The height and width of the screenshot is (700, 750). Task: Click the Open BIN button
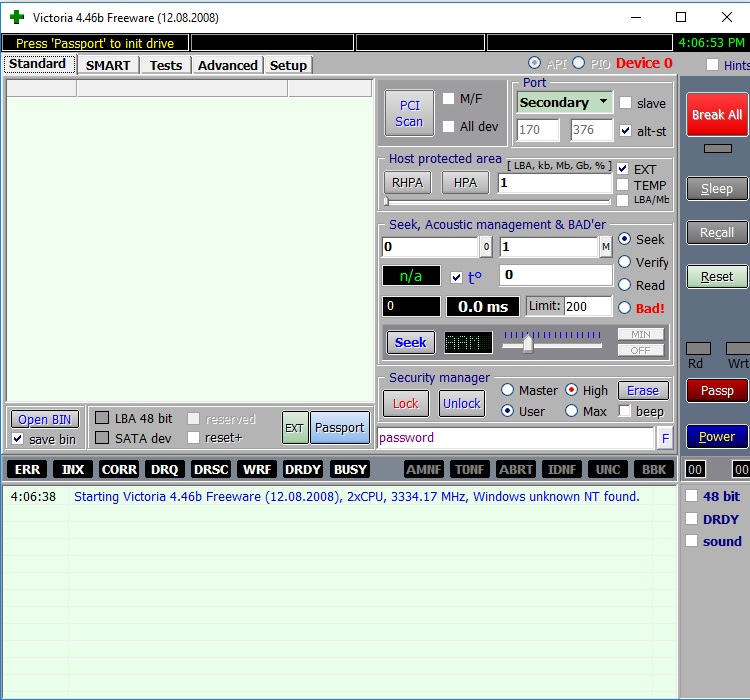[x=45, y=420]
